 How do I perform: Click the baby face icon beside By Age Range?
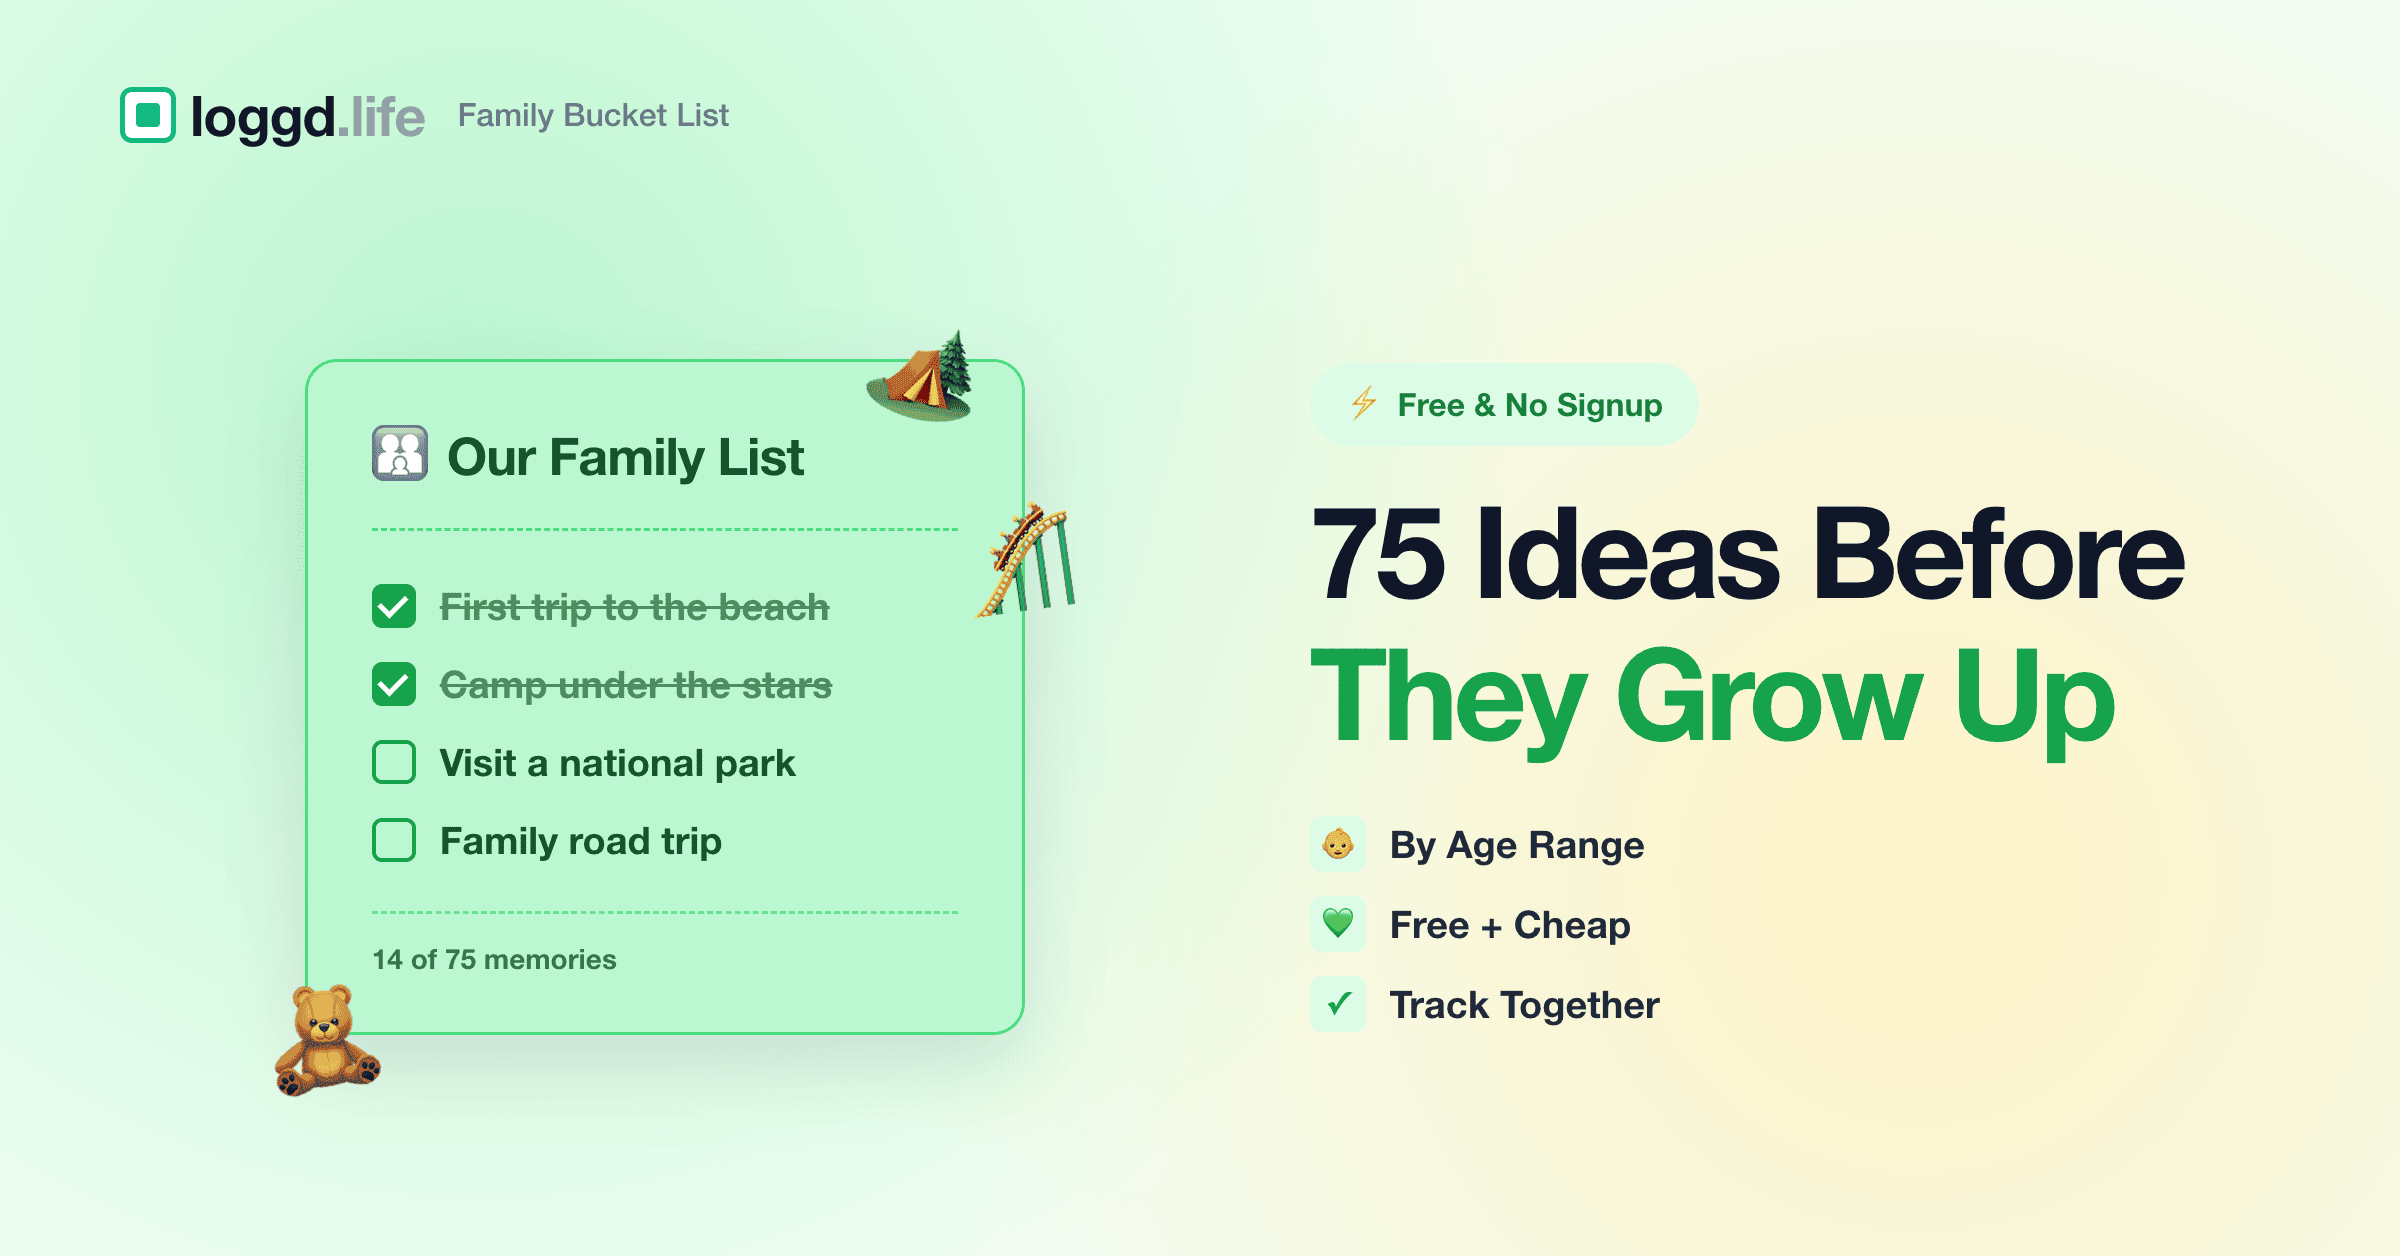pyautogui.click(x=1338, y=845)
